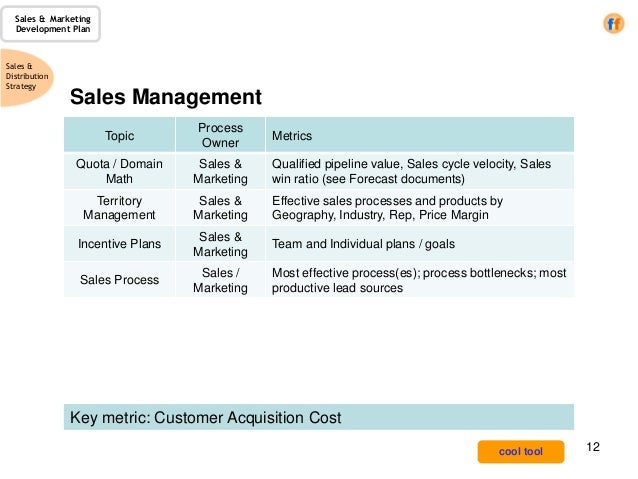638x479 pixels.
Task: Select the Effective sales processes metrics cell
Action: click(387, 207)
